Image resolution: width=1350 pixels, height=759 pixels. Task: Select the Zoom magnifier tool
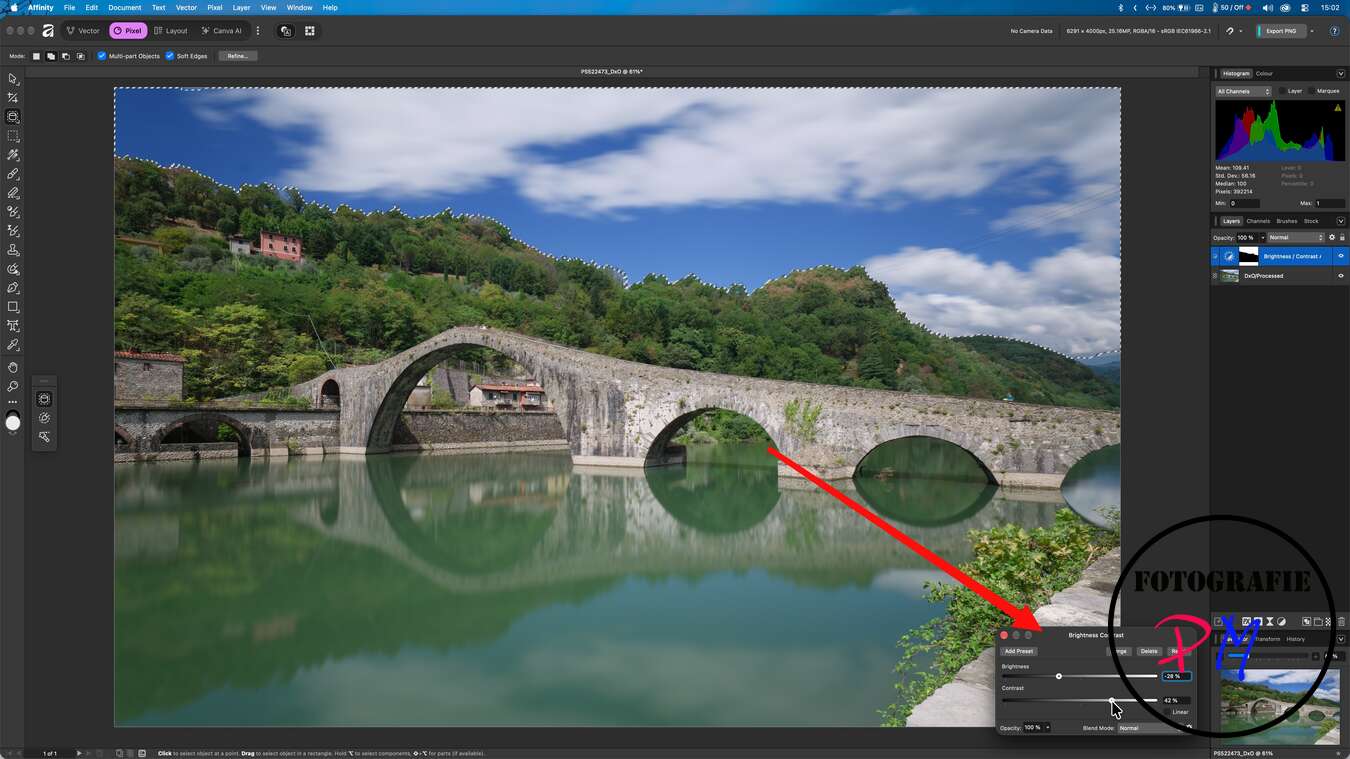point(13,386)
